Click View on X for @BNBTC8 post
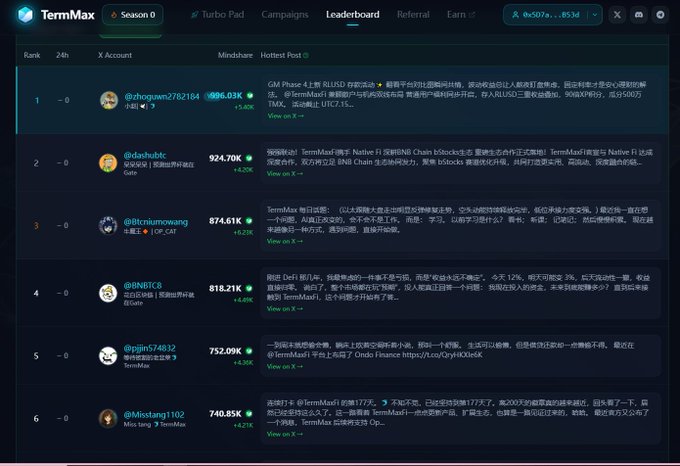The image size is (680, 466). pyautogui.click(x=285, y=309)
